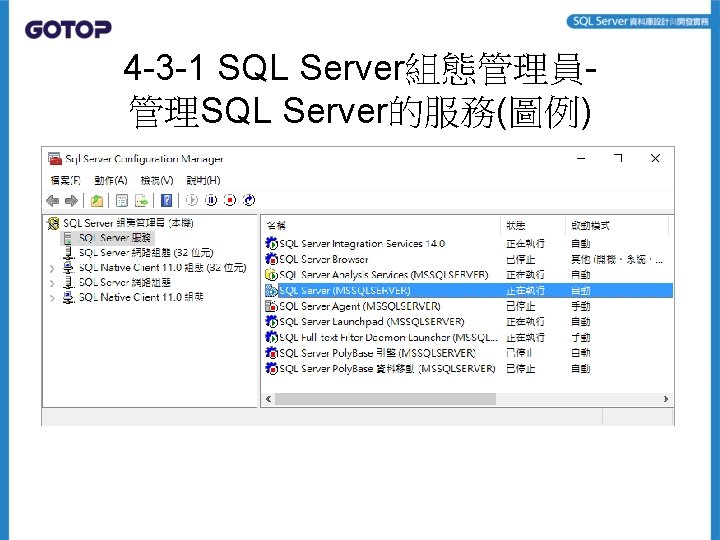Click the SQL Server PolyBase 引擎 icon
Viewport: 720px width, 540px height.
[x=271, y=353]
